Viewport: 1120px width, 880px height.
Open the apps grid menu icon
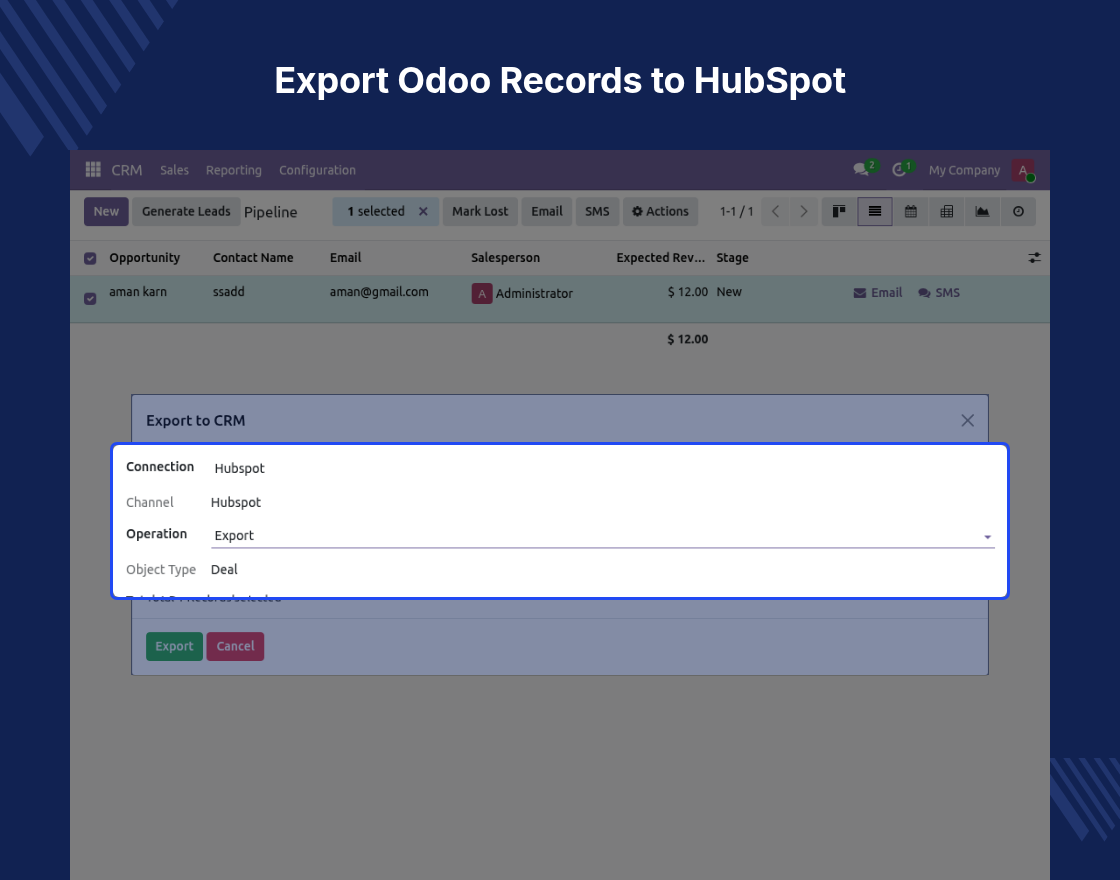[93, 170]
